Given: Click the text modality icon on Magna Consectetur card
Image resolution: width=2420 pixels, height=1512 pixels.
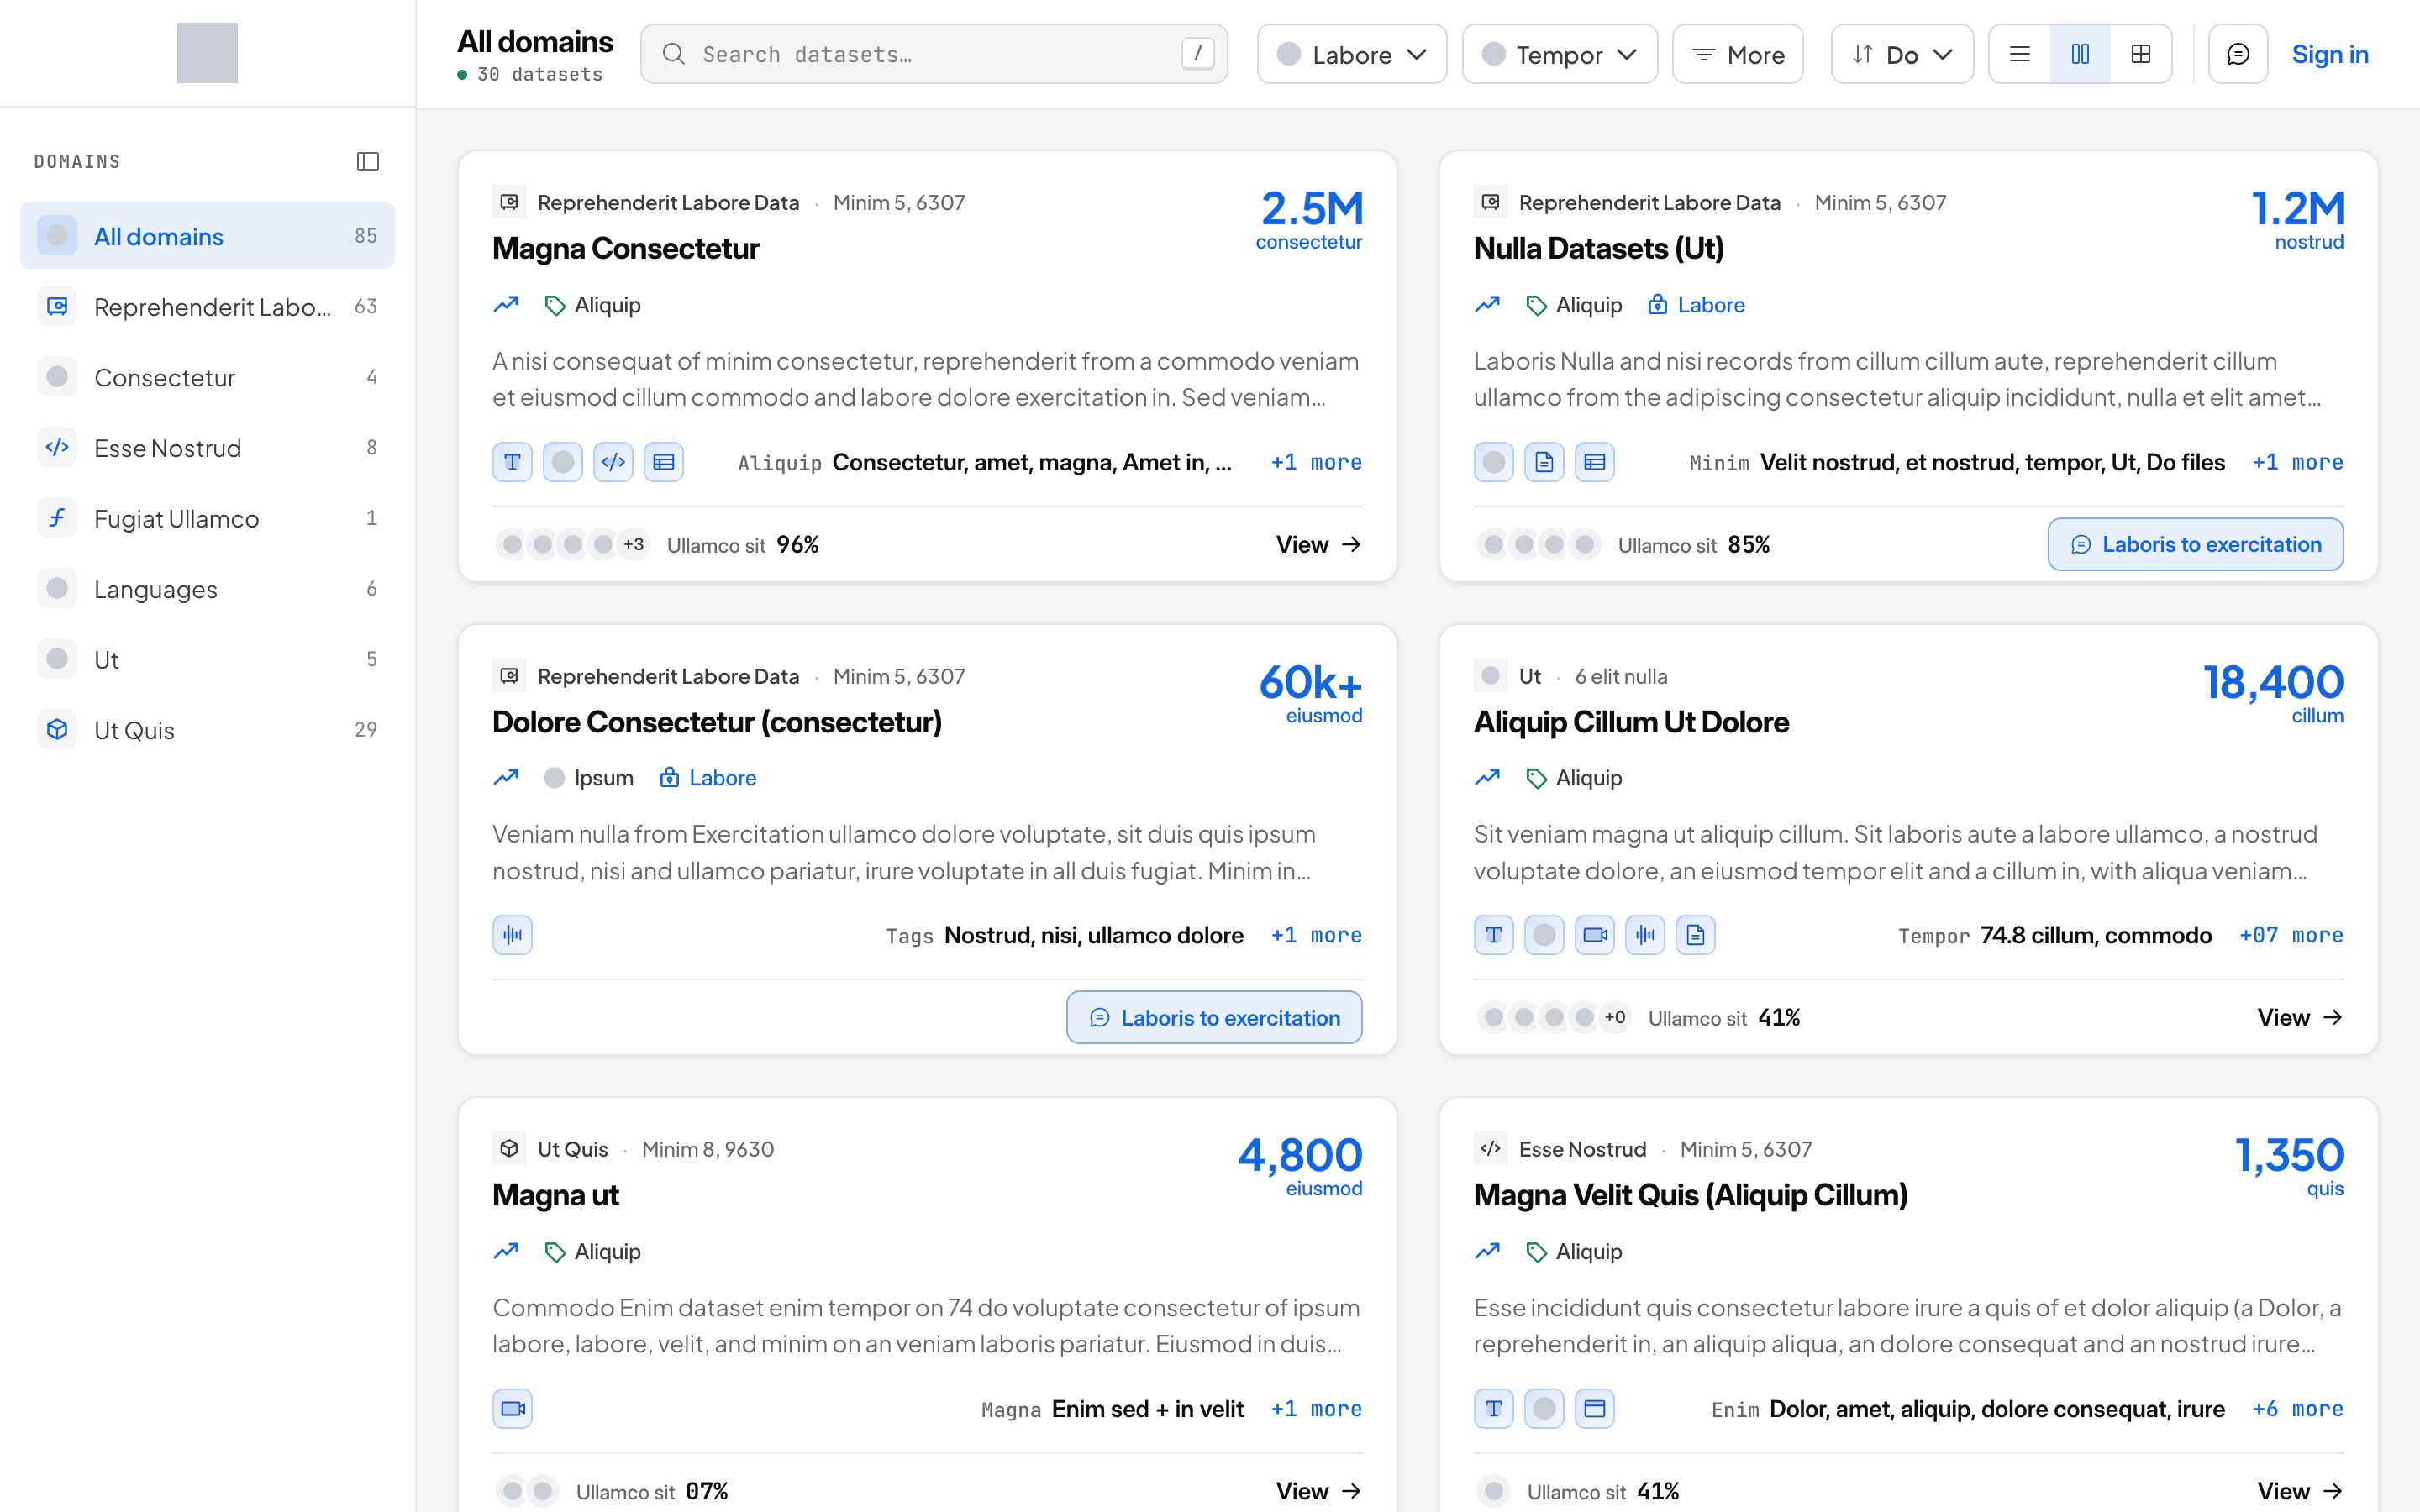Looking at the screenshot, I should tap(512, 462).
